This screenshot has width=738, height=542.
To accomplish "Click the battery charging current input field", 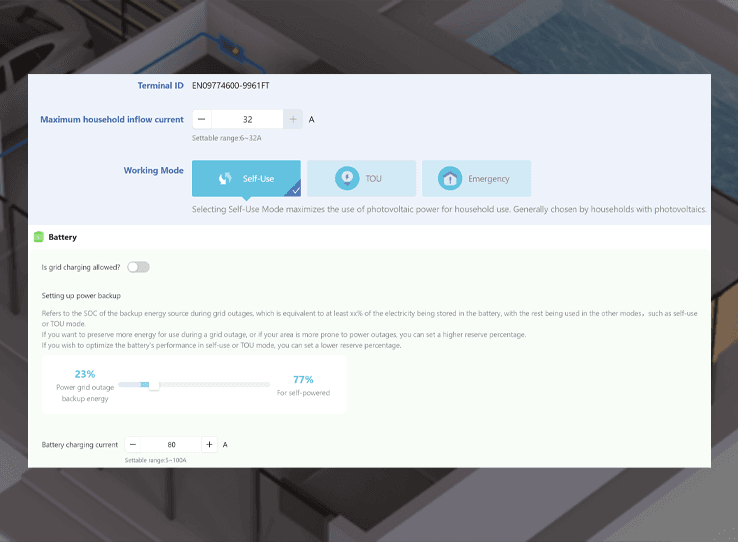I will [171, 444].
